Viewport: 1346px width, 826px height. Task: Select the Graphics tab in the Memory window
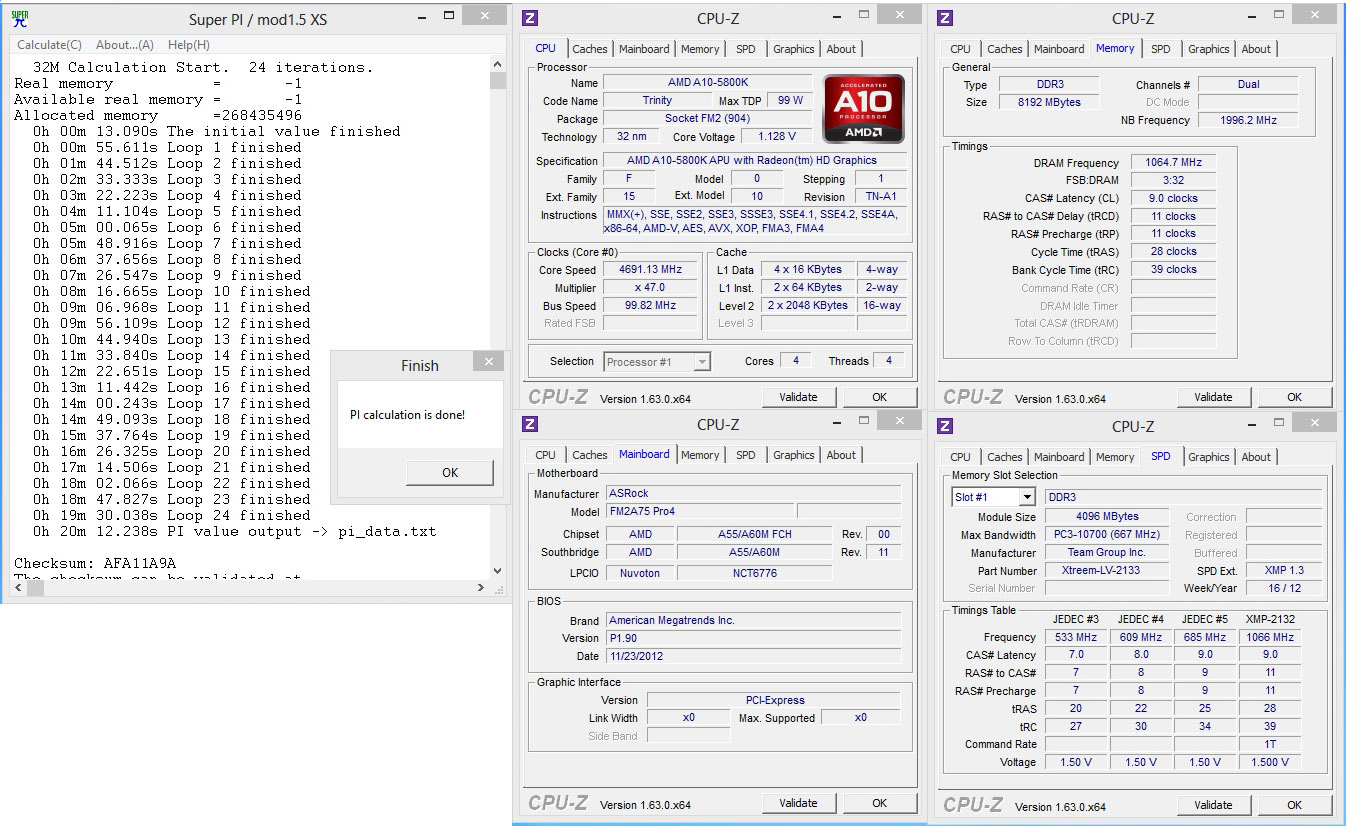click(1209, 49)
